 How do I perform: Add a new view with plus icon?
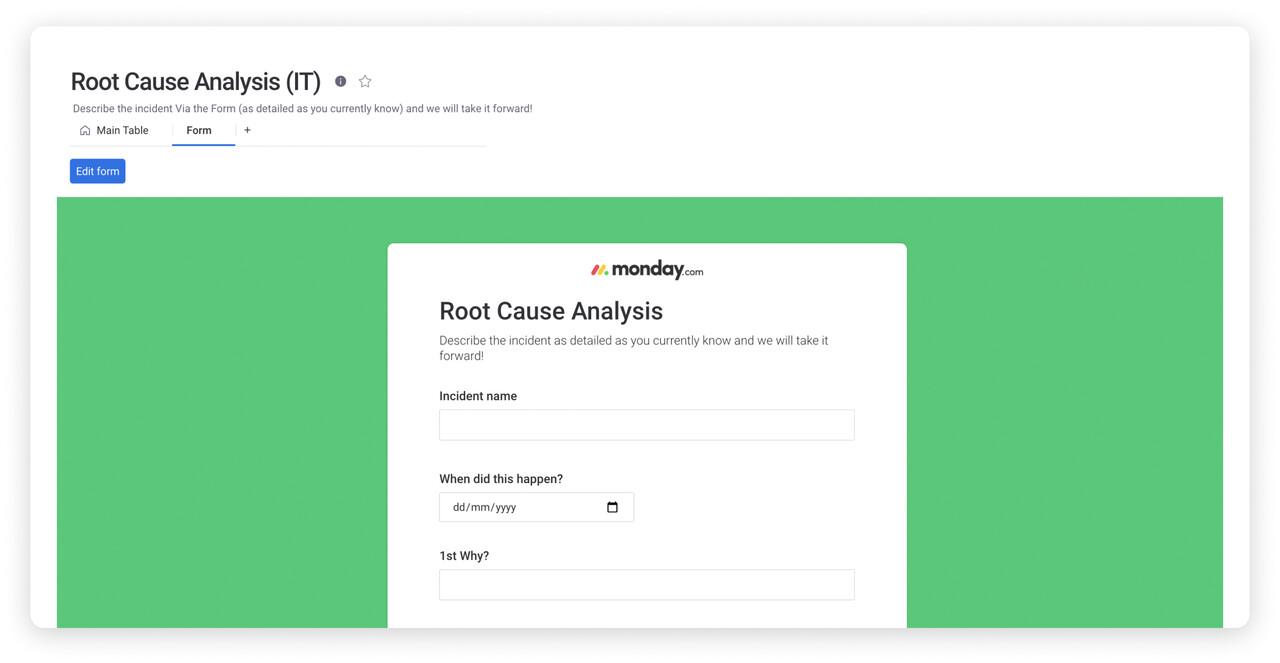[x=247, y=131]
